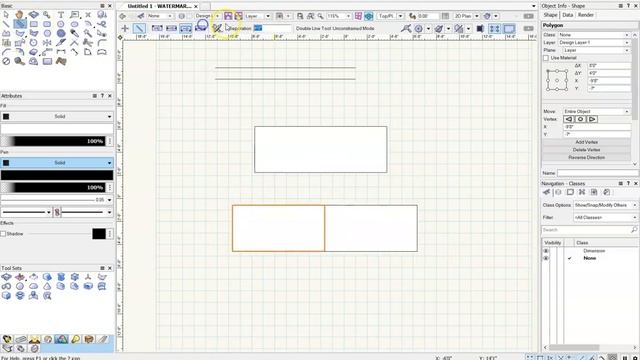Click Fit to Objects zoom icon
The width and height of the screenshot is (640, 360).
point(311,16)
